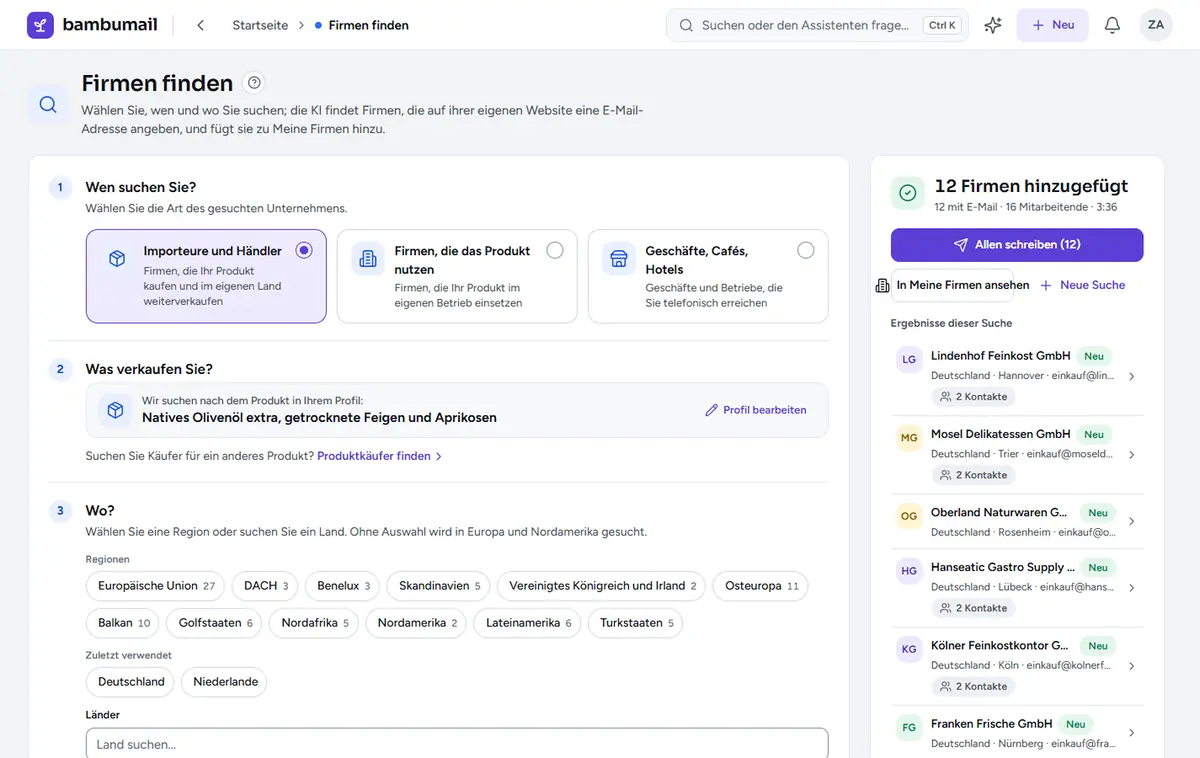Select the recently used Niederlande chip
Image resolution: width=1200 pixels, height=758 pixels.
click(x=225, y=682)
